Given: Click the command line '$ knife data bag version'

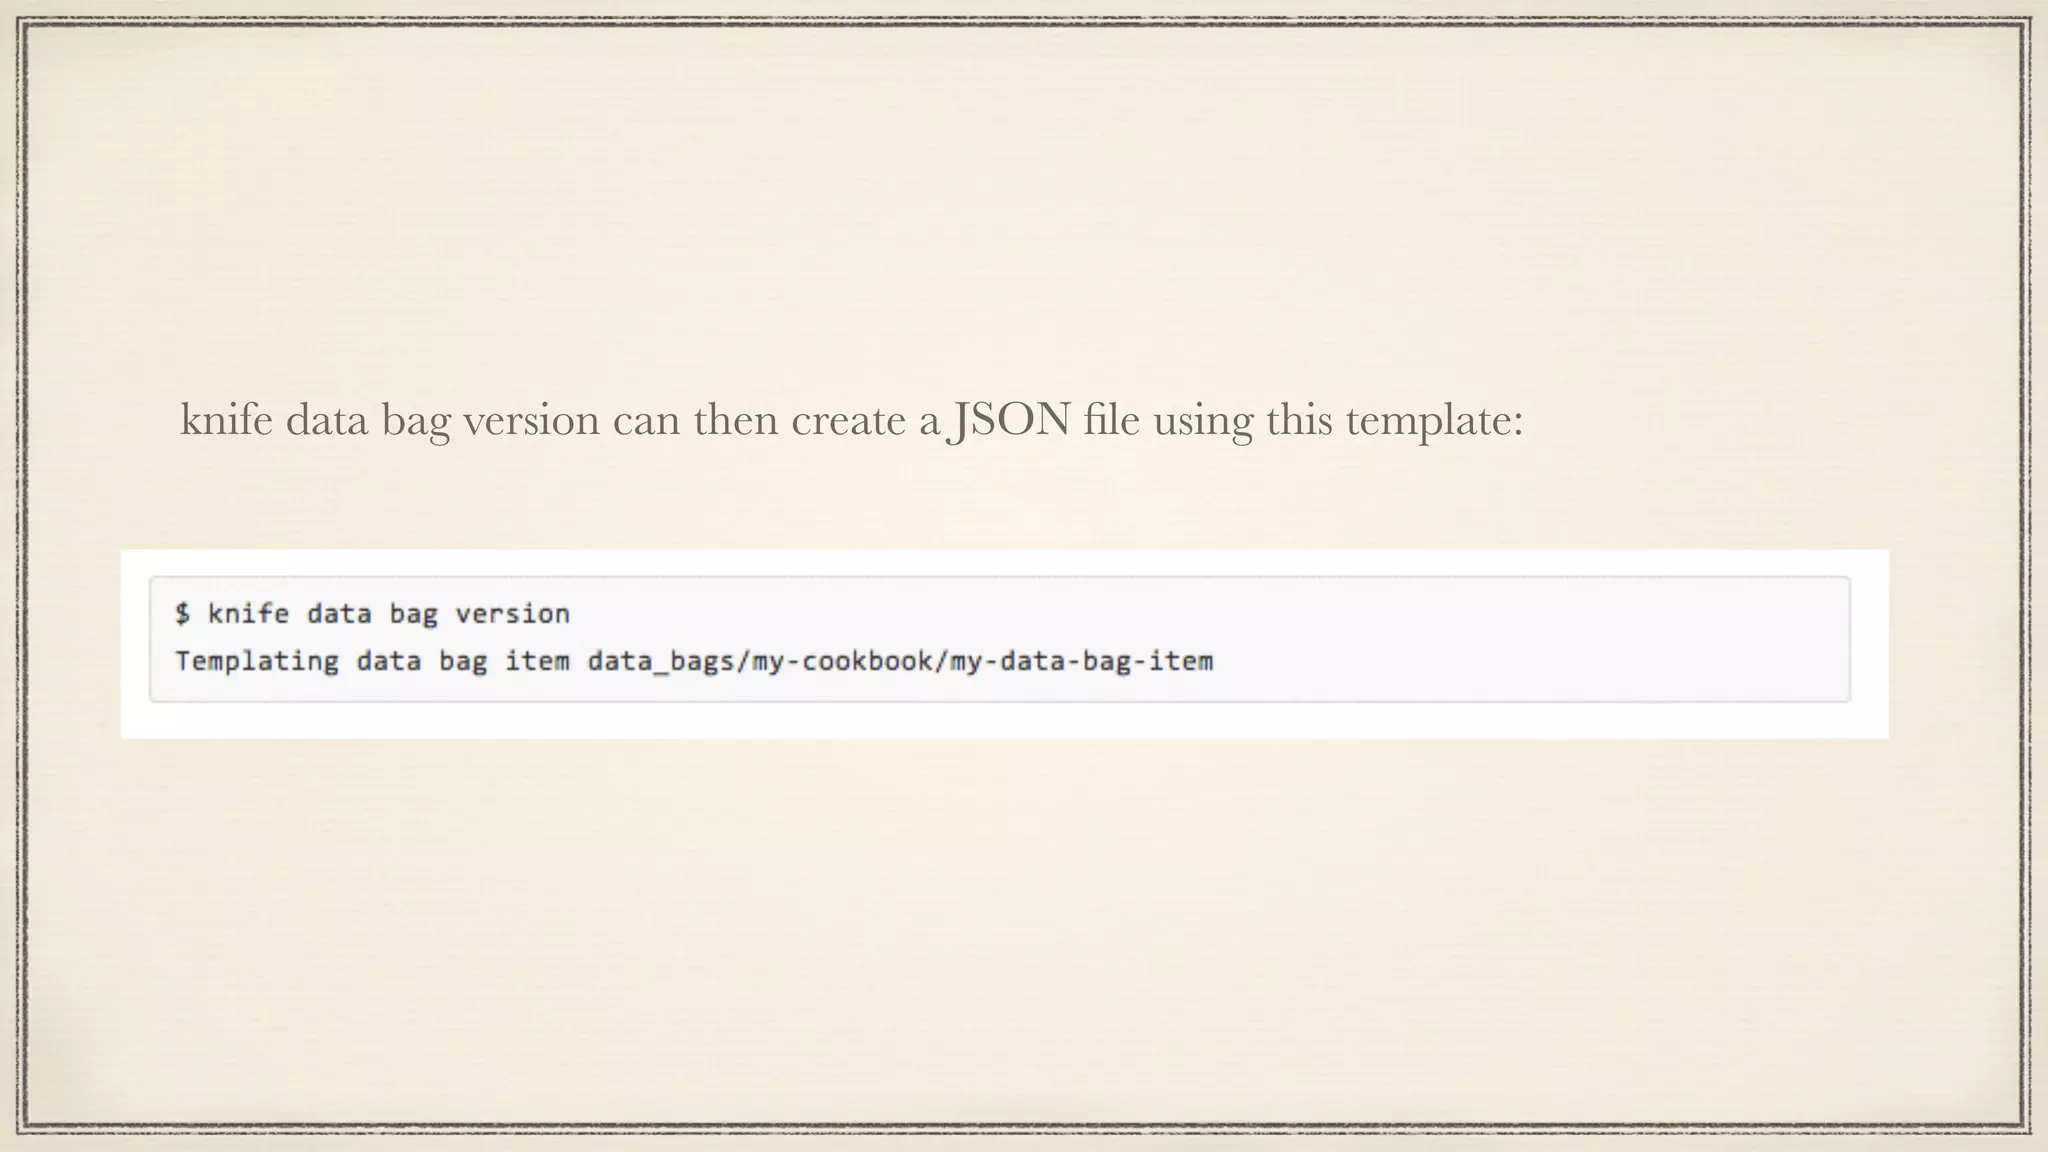Looking at the screenshot, I should (x=372, y=613).
